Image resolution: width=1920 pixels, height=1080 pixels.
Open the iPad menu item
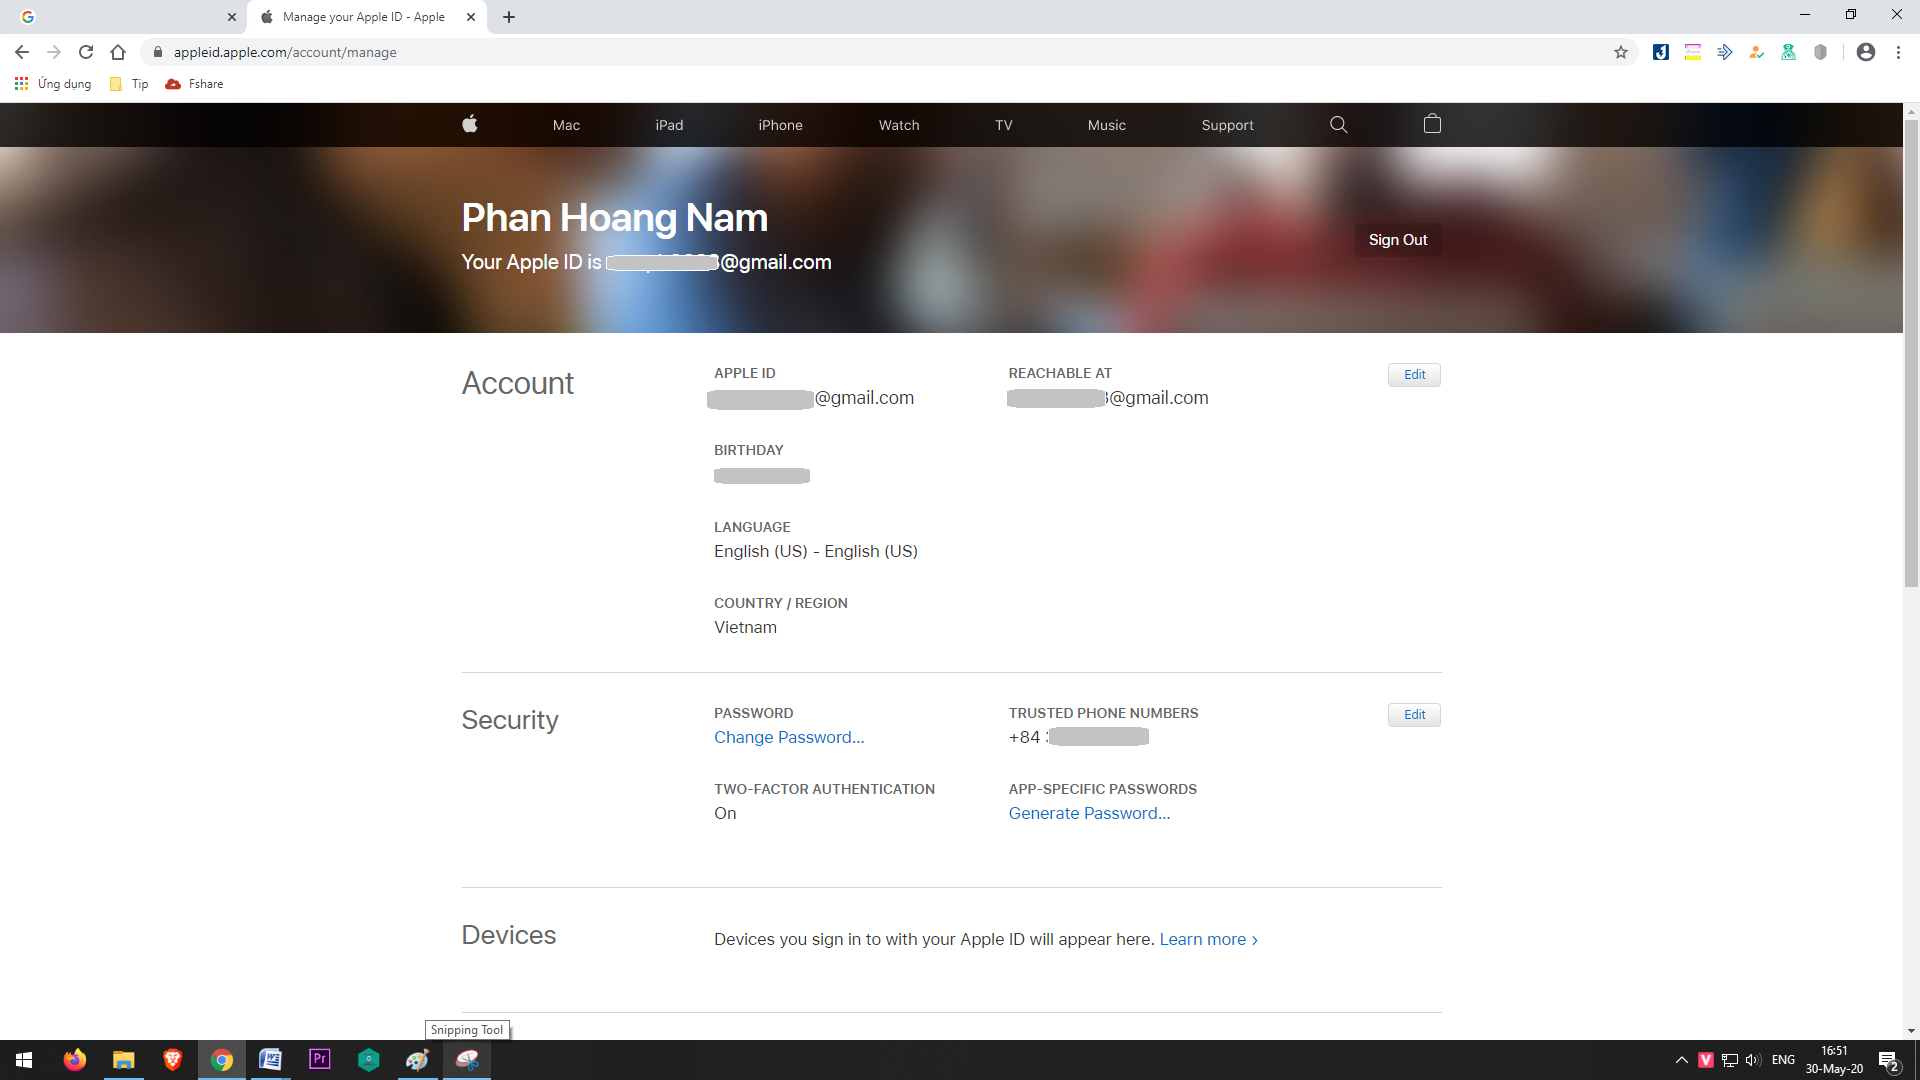point(669,125)
